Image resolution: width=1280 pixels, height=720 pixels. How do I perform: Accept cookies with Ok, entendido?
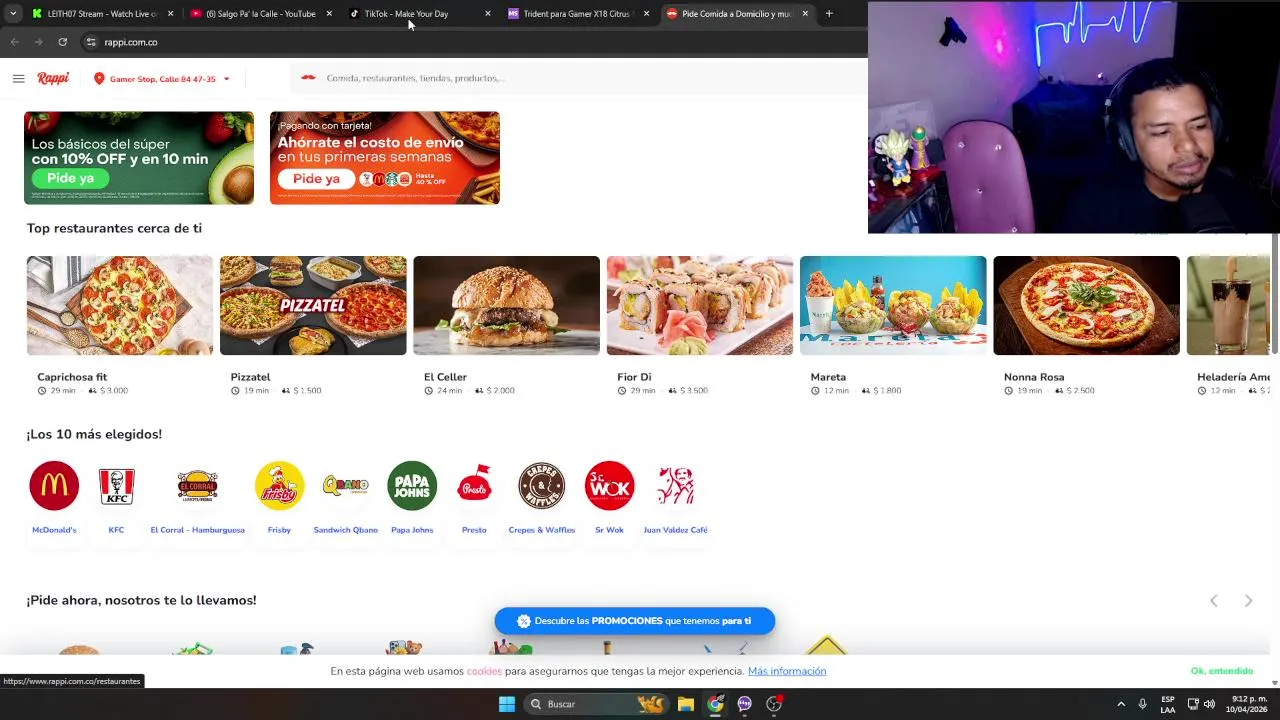1222,671
